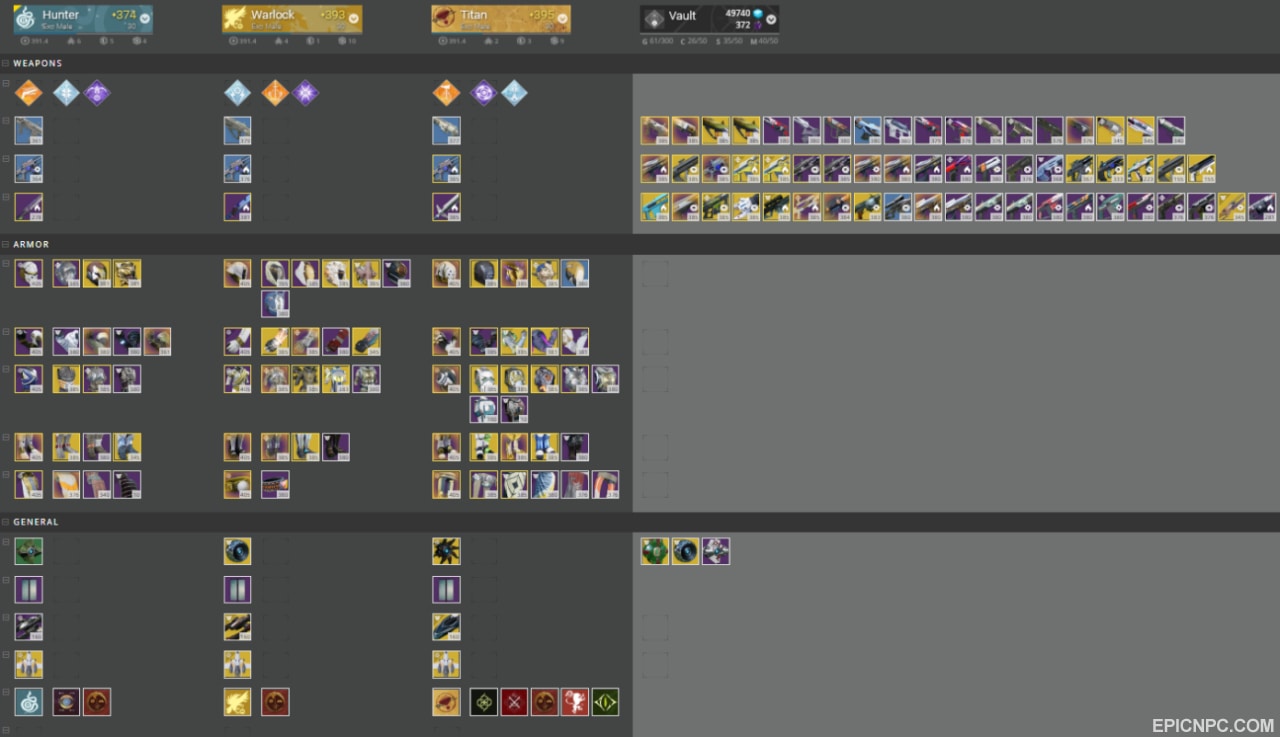Open the Hunter character dropdown menu
The image size is (1280, 737).
point(145,18)
